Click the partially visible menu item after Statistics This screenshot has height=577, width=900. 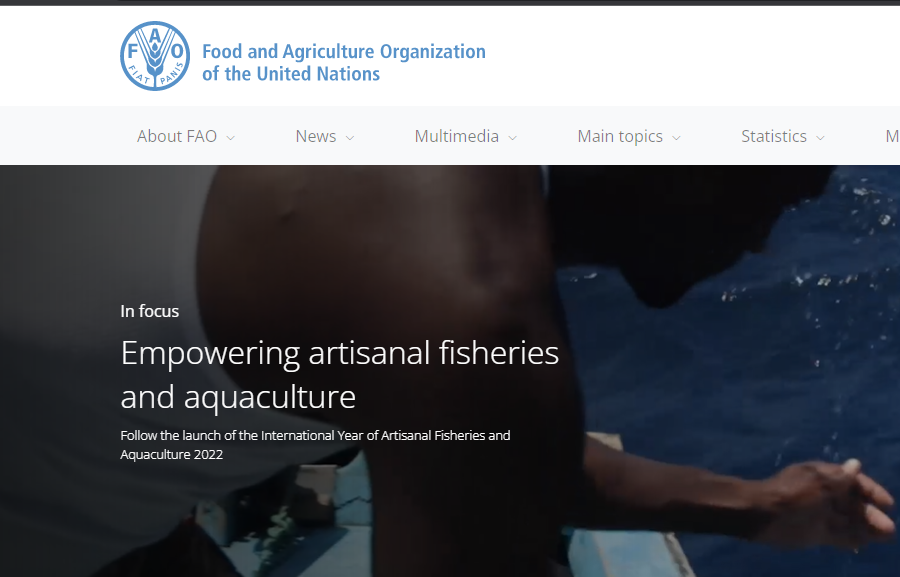893,136
